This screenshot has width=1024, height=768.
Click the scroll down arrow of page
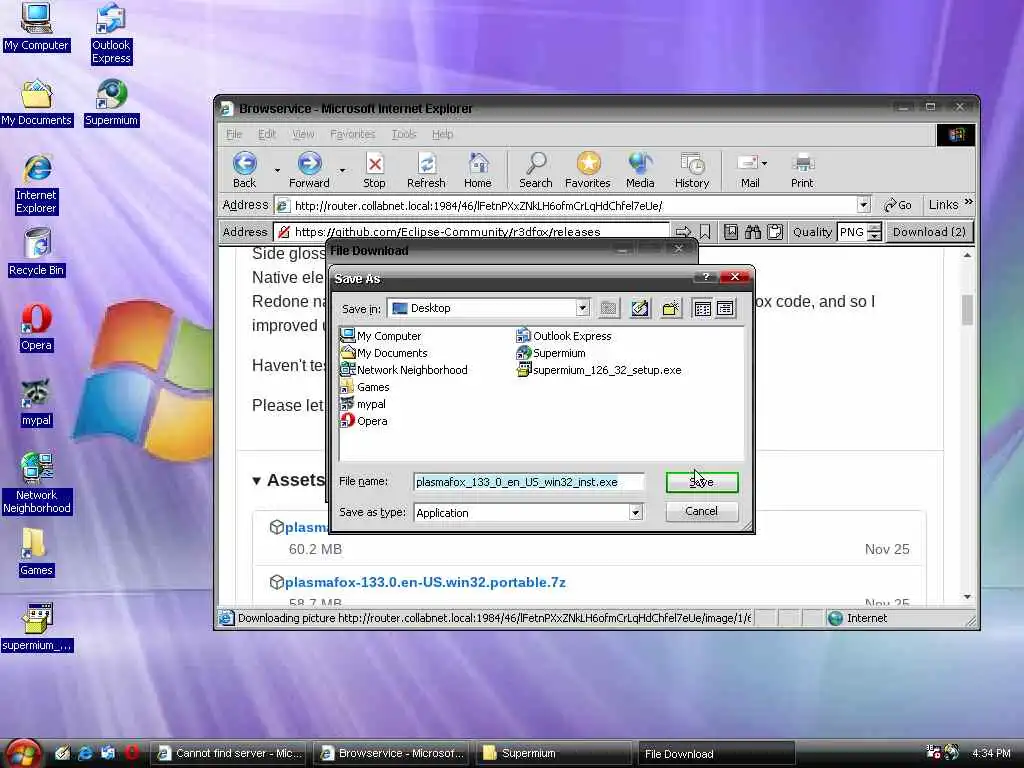point(967,597)
